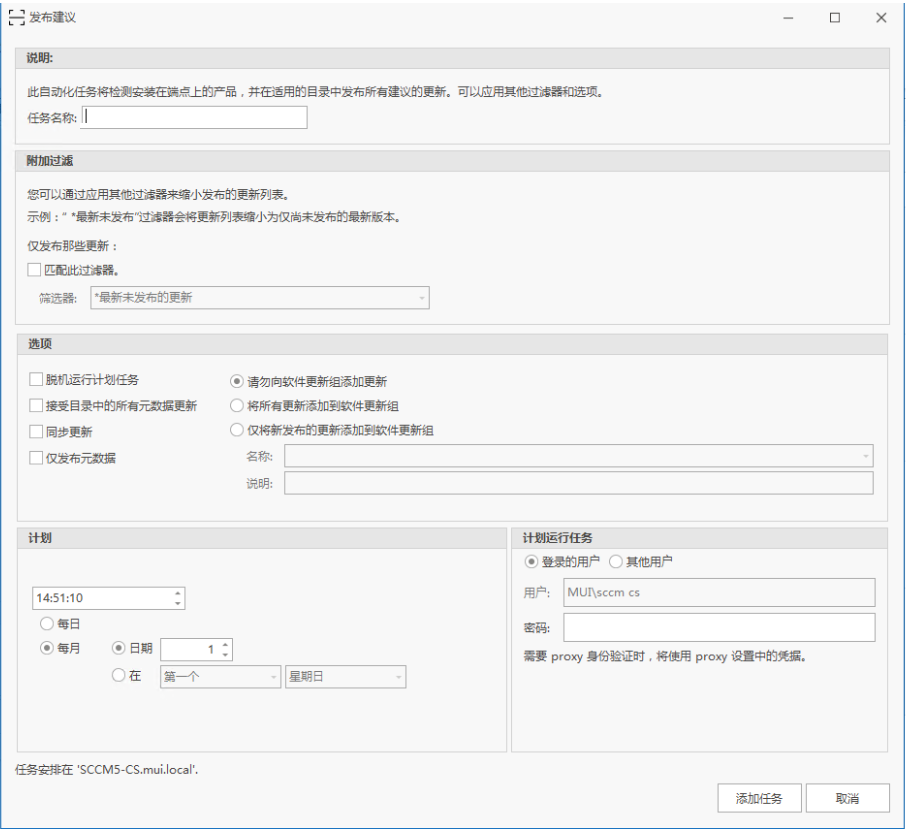Enable the 同步更新 checkbox
The image size is (906, 829).
tap(37, 432)
